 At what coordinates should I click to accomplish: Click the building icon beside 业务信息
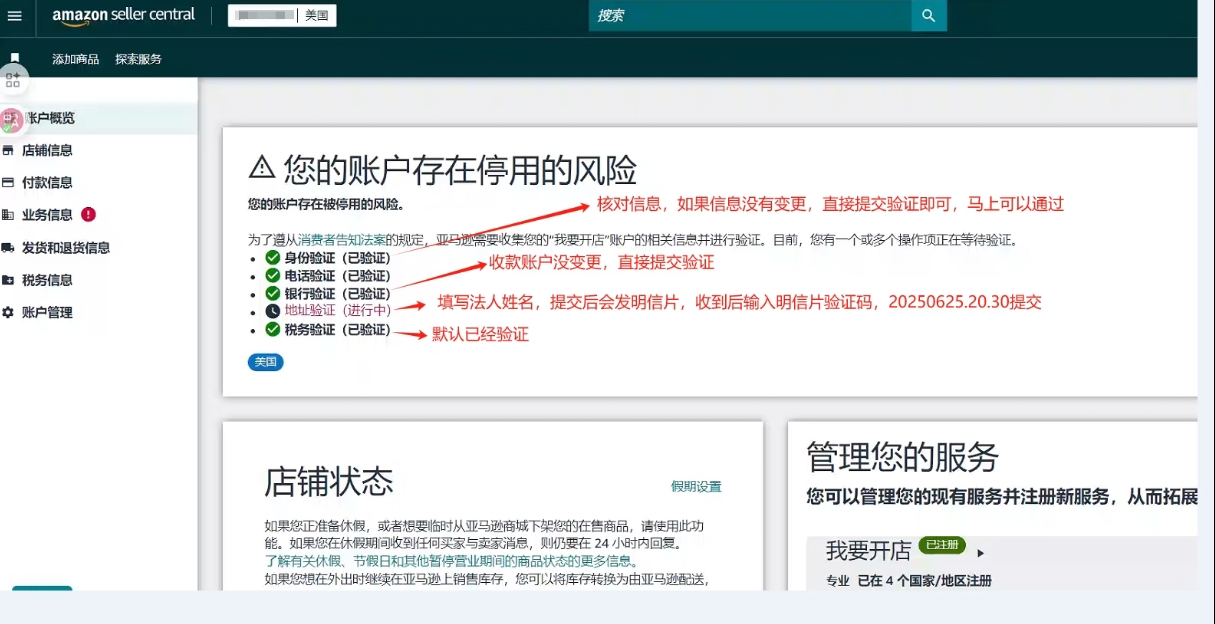[x=8, y=215]
